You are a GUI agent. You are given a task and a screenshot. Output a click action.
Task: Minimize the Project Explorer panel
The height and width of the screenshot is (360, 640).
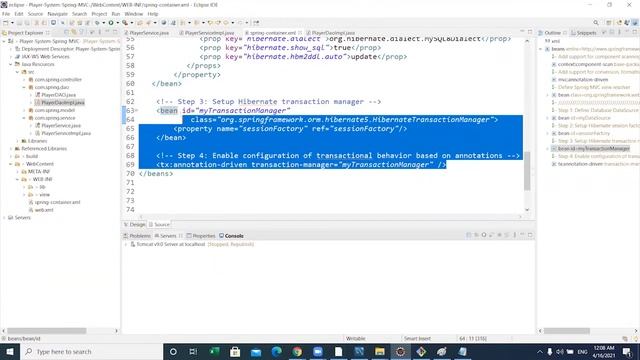pos(107,32)
